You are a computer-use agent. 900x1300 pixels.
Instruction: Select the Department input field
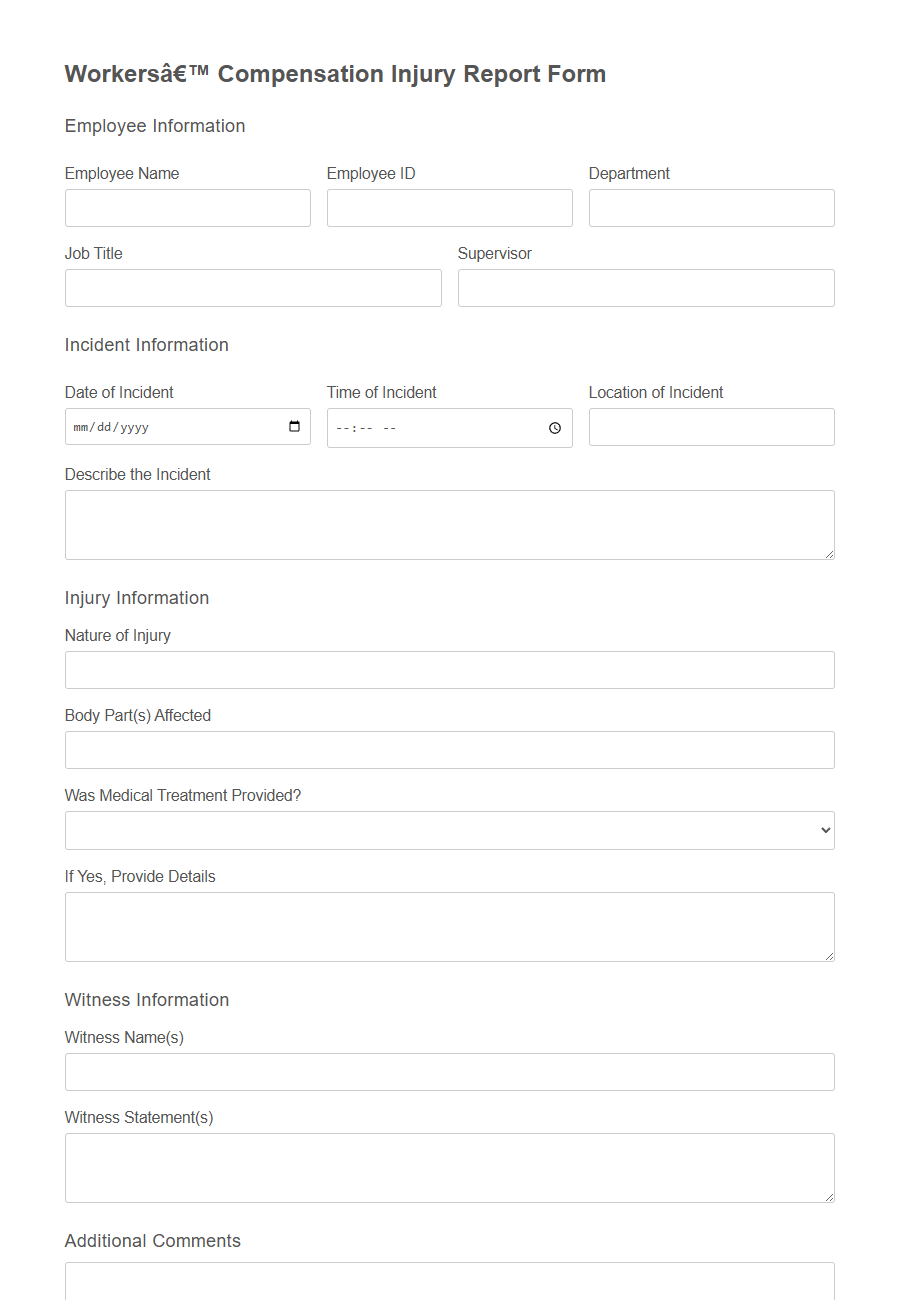tap(711, 208)
